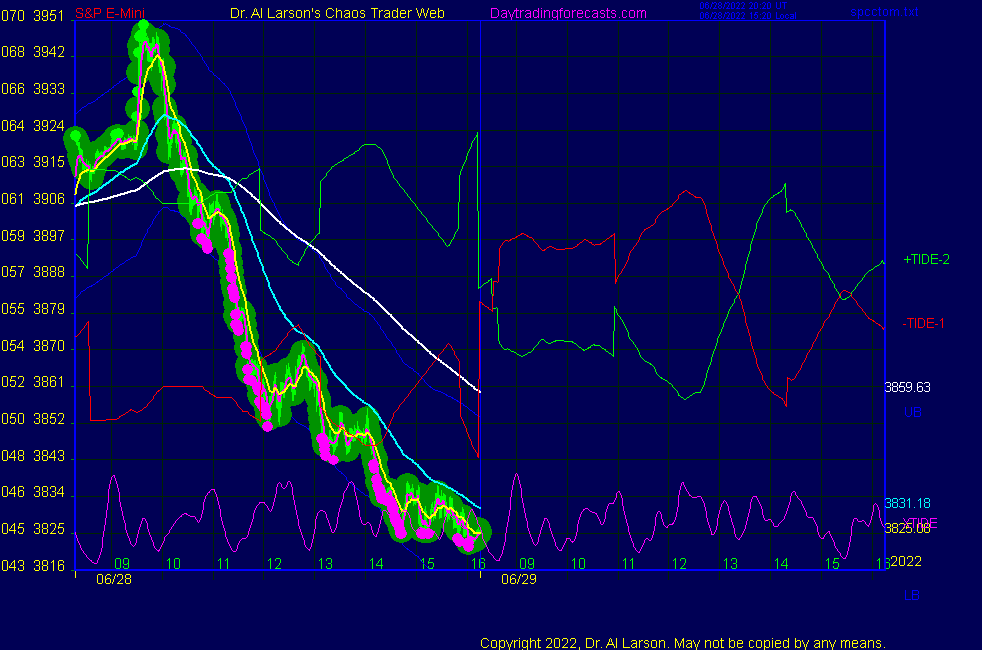The height and width of the screenshot is (650, 982).
Task: Select the blue LB band label
Action: coord(912,595)
